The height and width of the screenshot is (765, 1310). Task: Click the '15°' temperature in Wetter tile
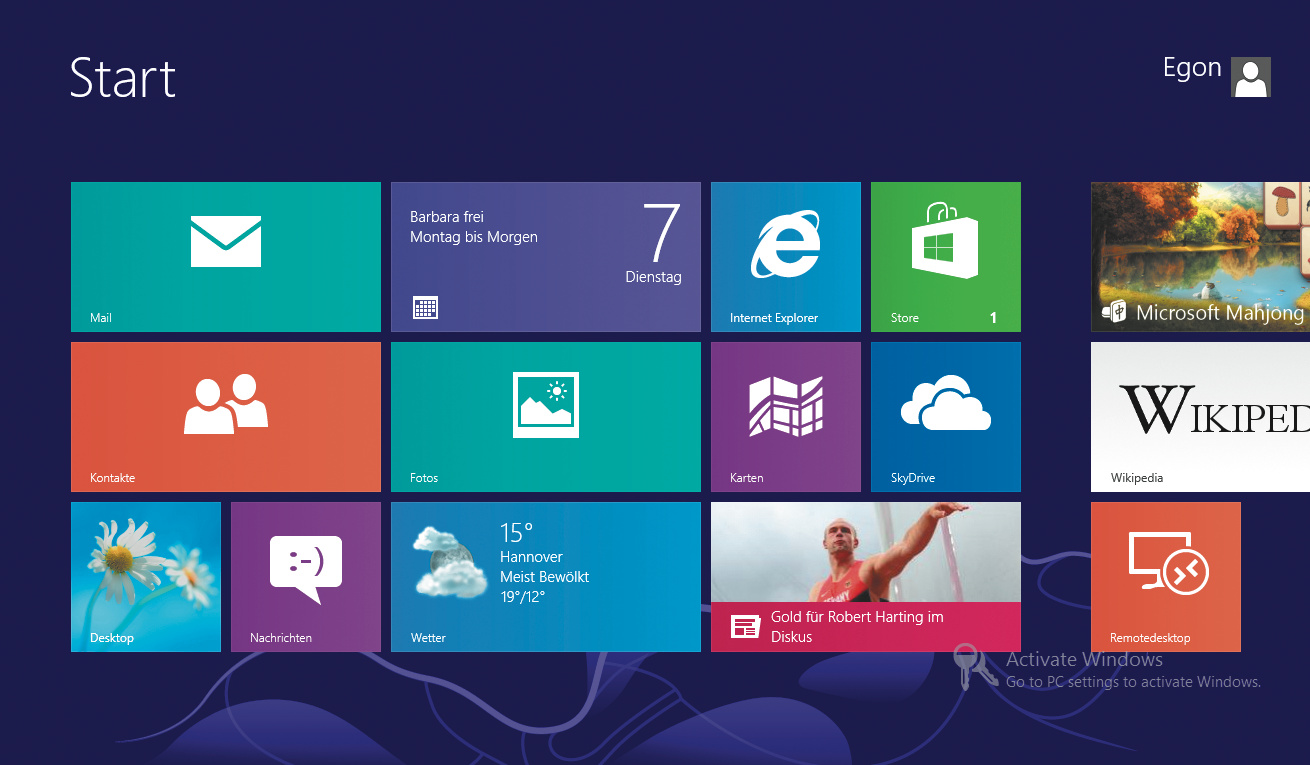pyautogui.click(x=517, y=532)
